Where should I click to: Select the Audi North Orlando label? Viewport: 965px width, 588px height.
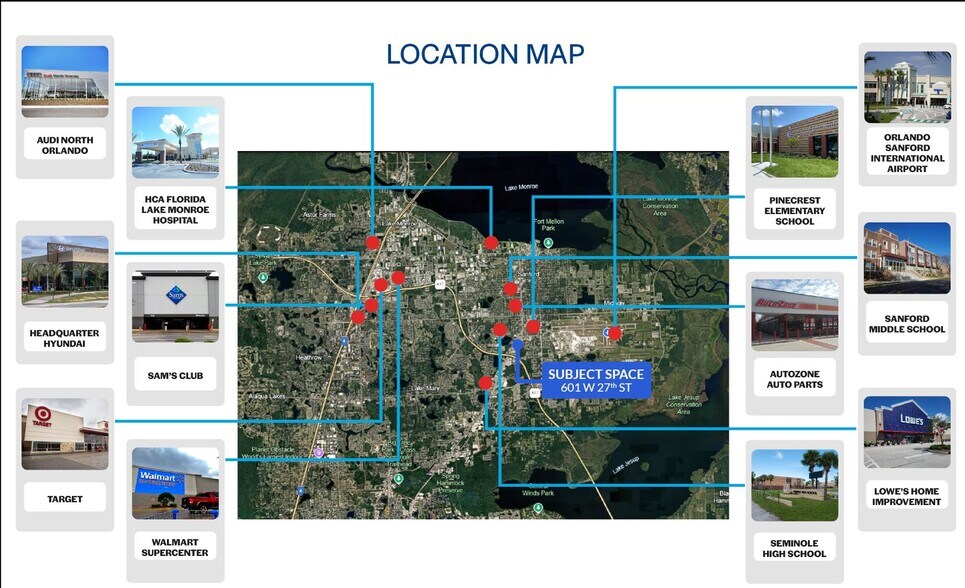[x=65, y=145]
